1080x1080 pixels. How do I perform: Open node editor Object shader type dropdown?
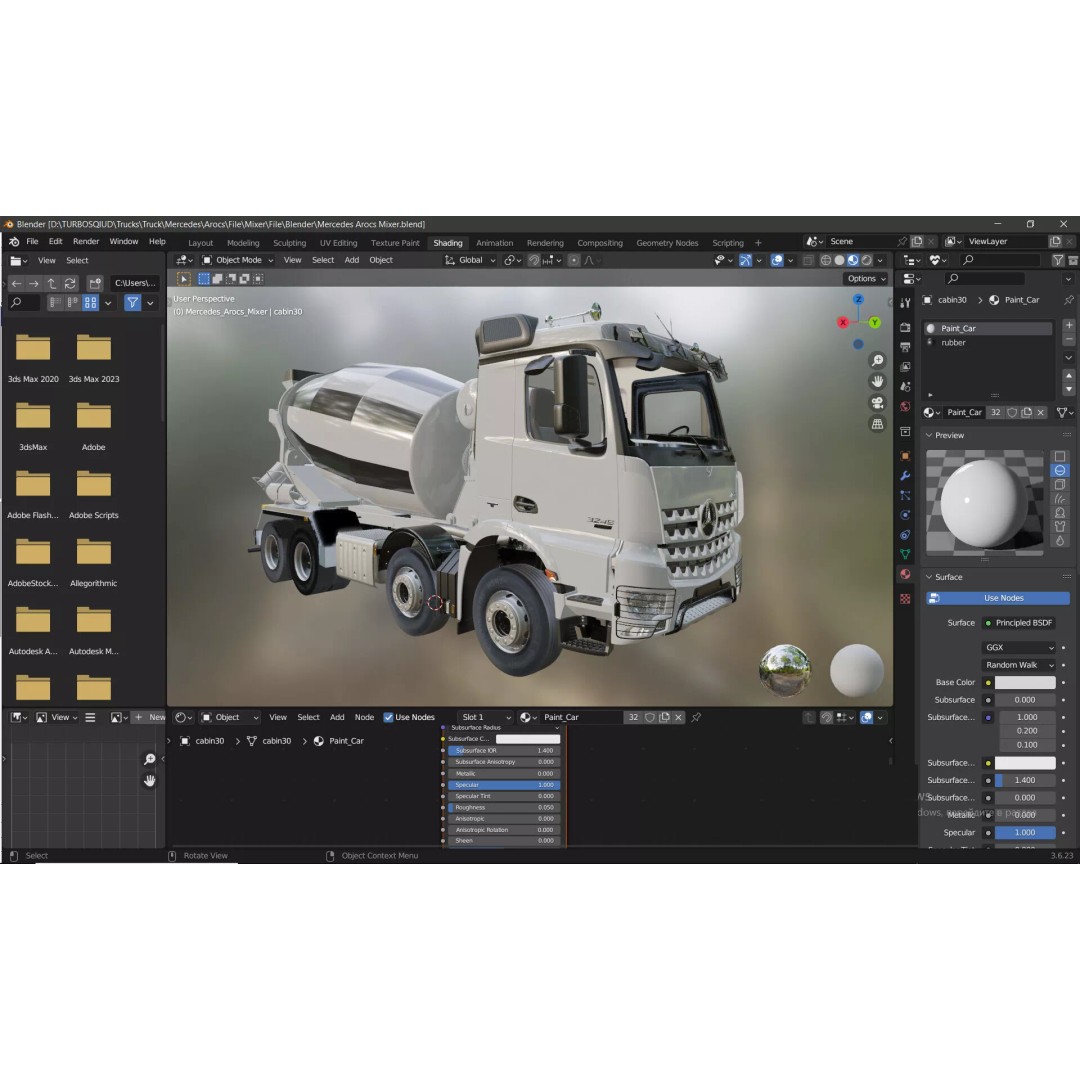tap(230, 717)
